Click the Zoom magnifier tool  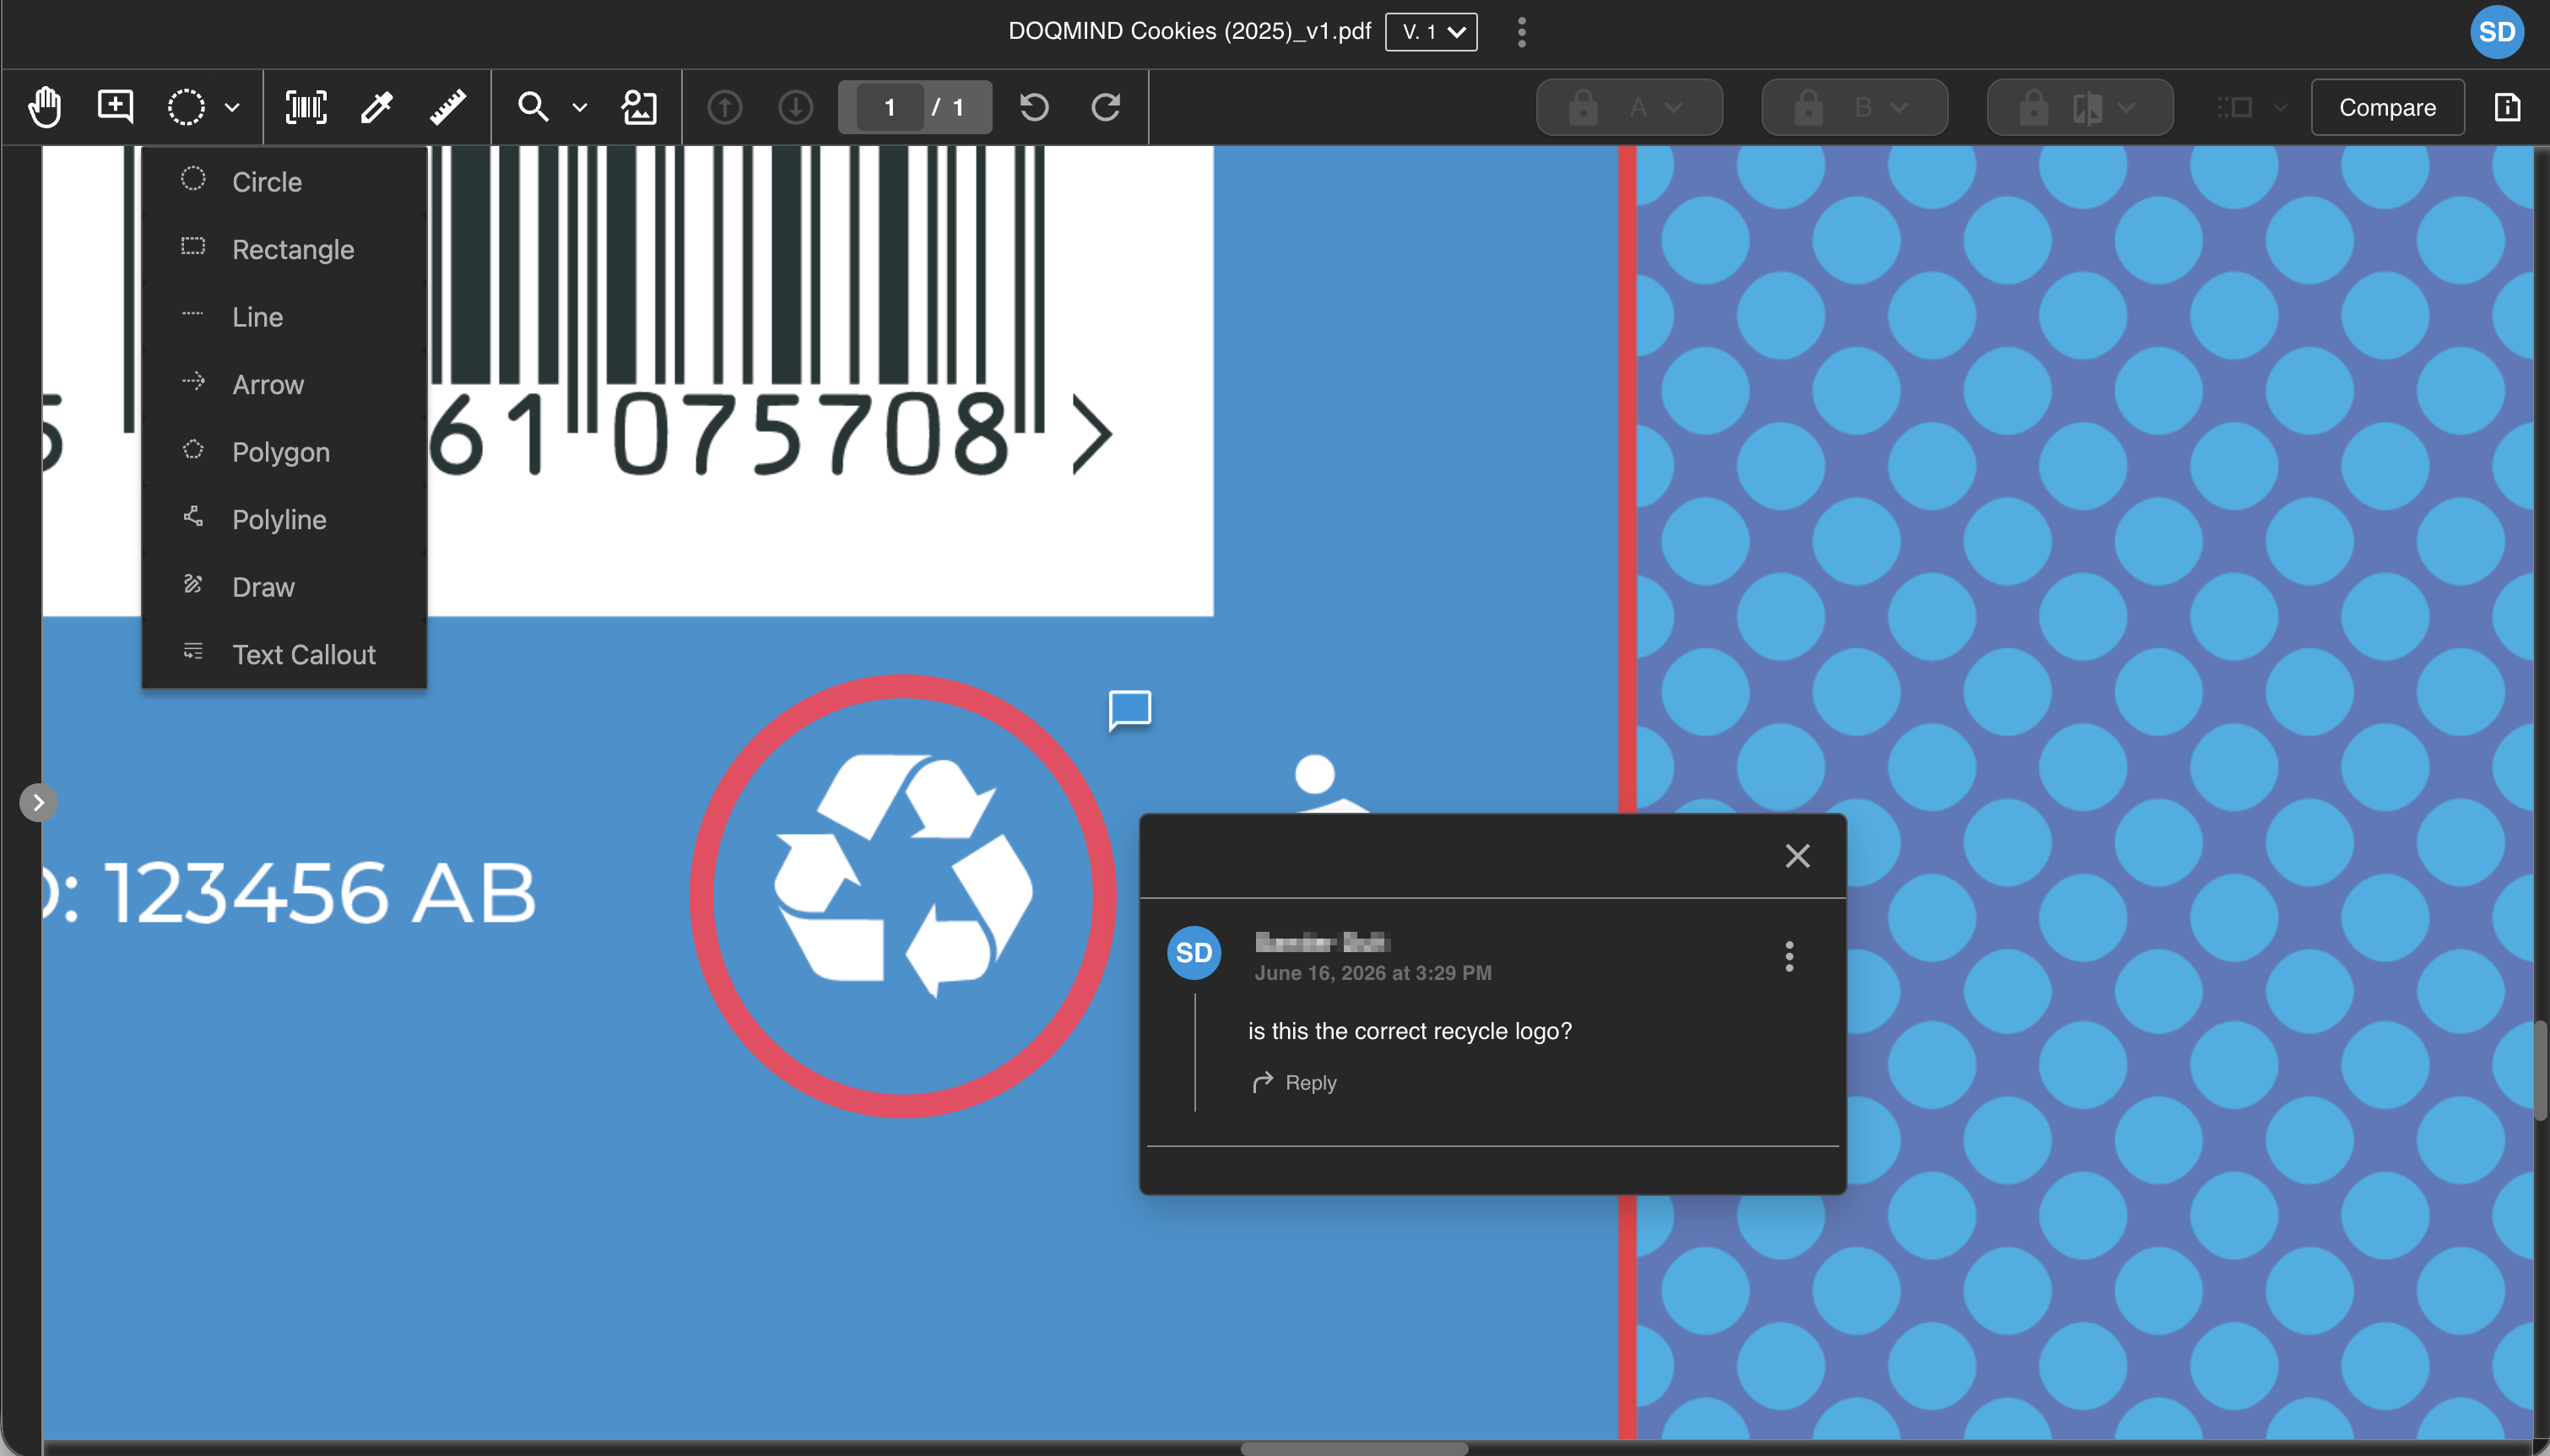[x=533, y=107]
